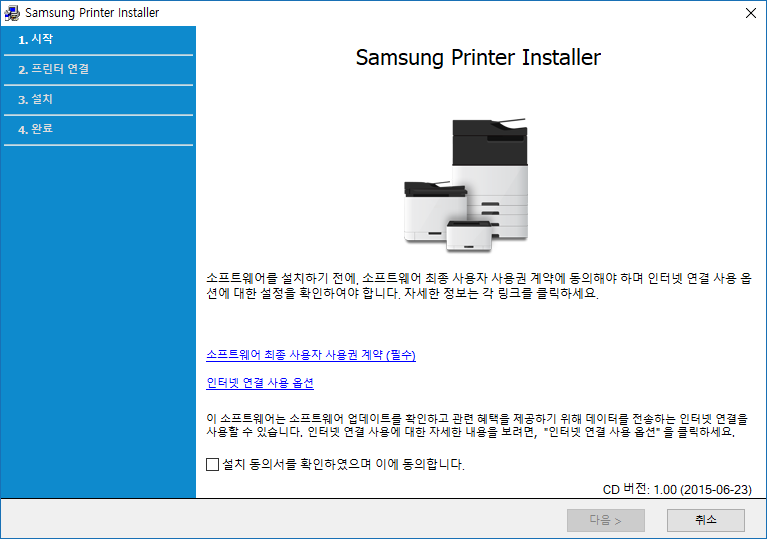Click the paragraph starting 이 소프트웨어는 소프트웨어 업데이트를
This screenshot has height=539, width=767.
tap(477, 425)
